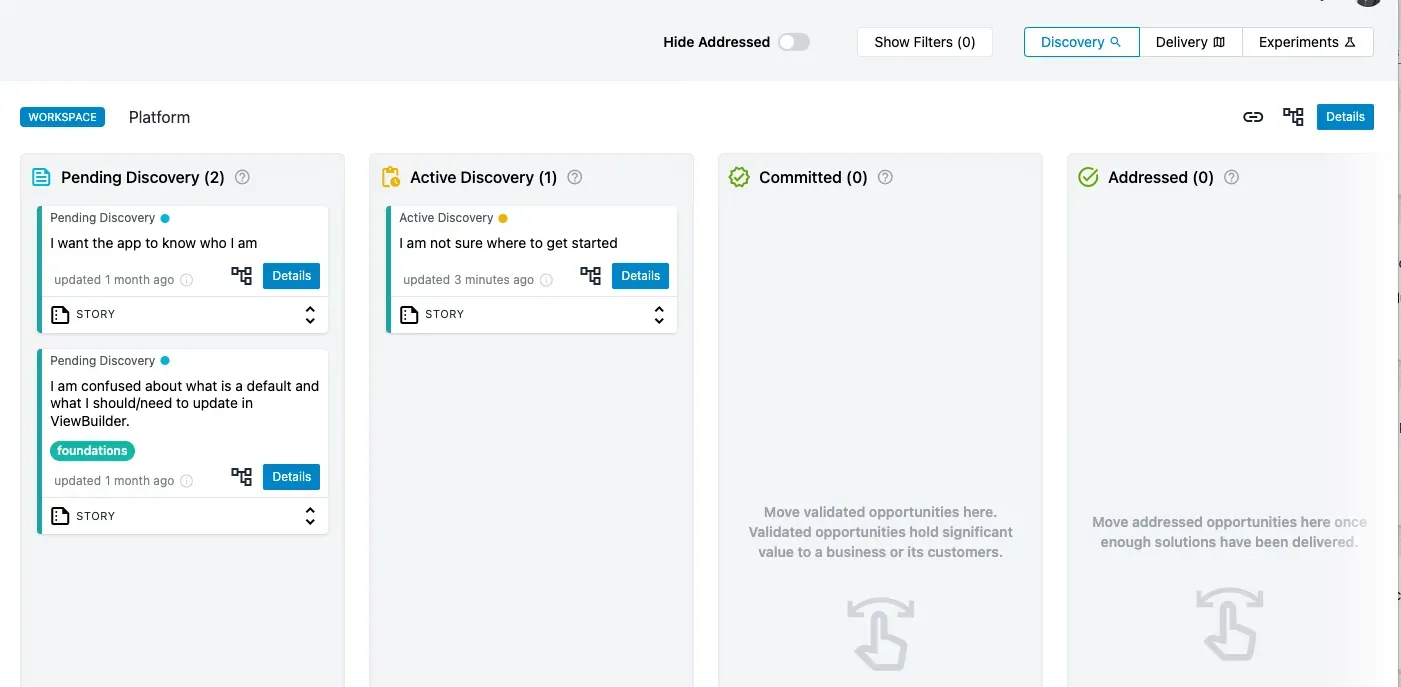Open the Experiments tab
Image resolution: width=1401 pixels, height=687 pixels.
tap(1308, 42)
